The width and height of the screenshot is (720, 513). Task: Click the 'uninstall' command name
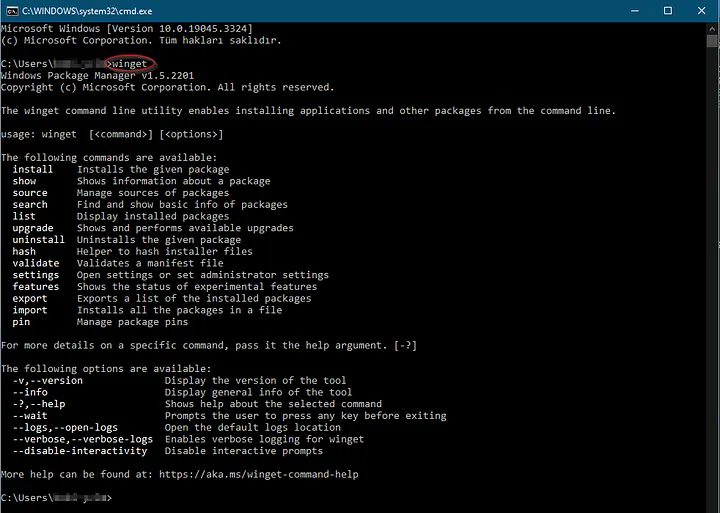click(x=38, y=240)
